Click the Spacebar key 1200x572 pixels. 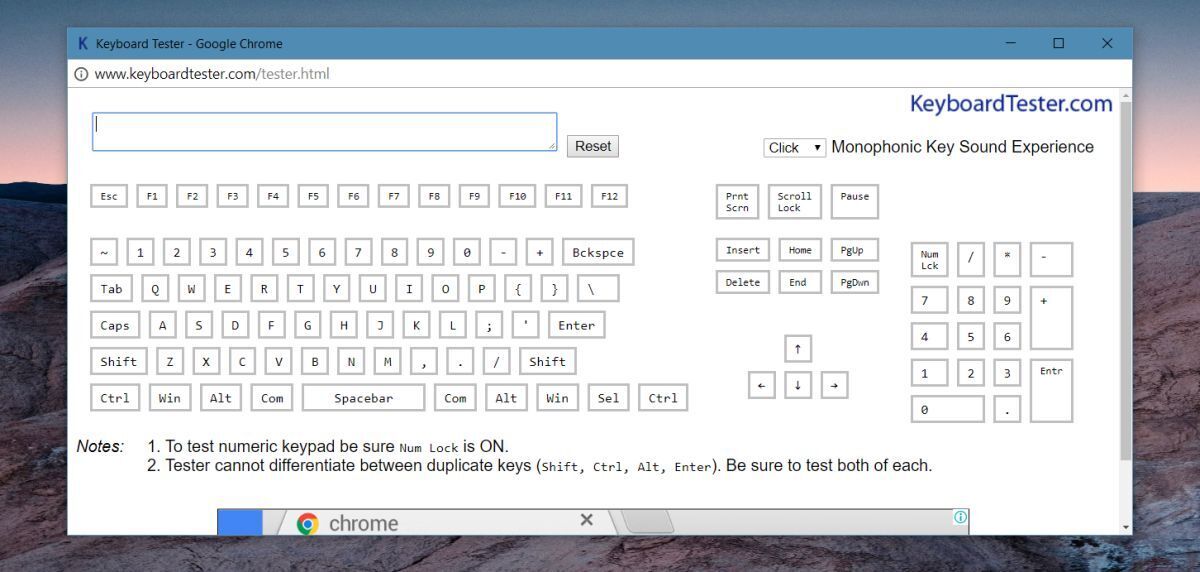pos(364,398)
